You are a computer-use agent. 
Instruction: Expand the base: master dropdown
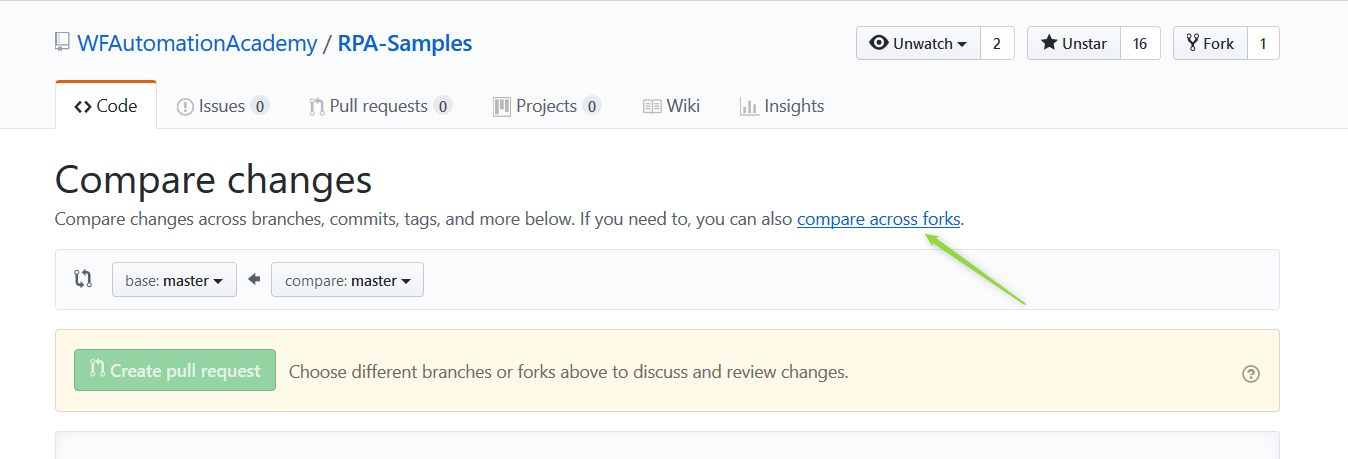pos(174,280)
